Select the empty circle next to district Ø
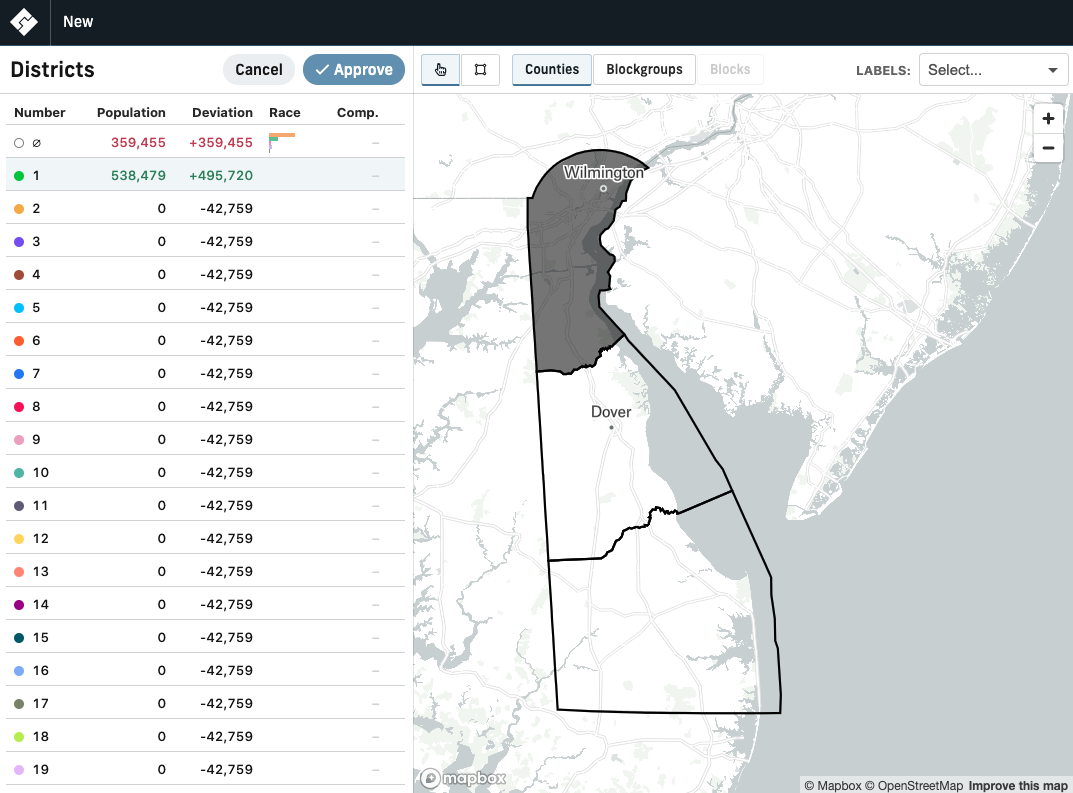 pos(18,142)
